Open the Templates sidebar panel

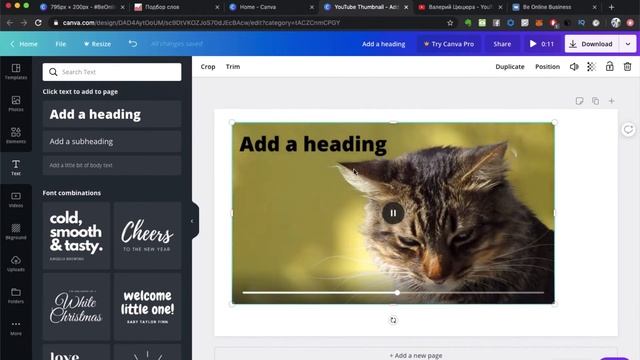click(16, 71)
